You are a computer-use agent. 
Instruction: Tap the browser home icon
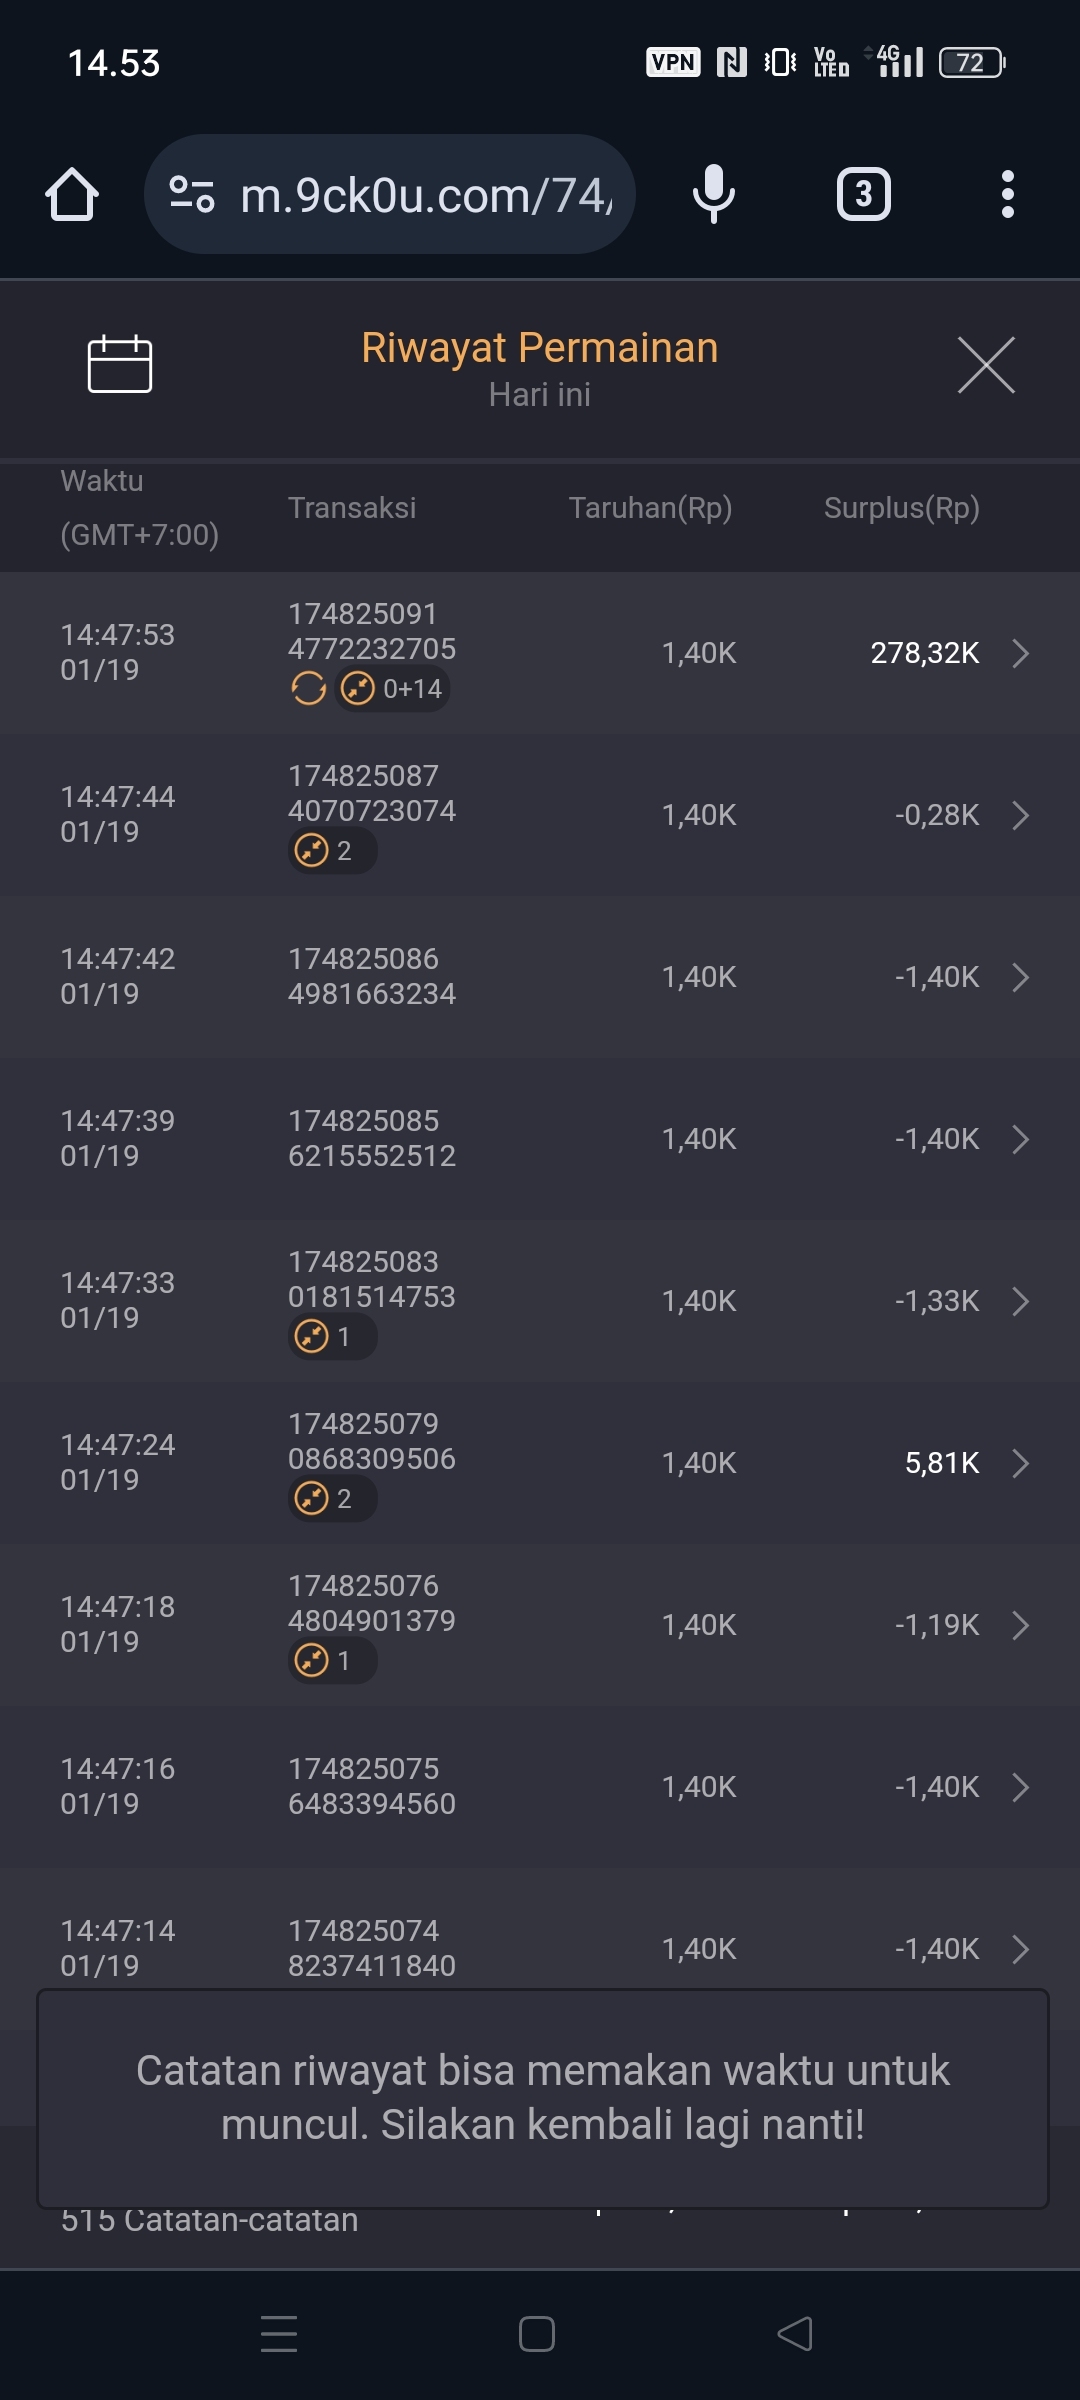(72, 194)
